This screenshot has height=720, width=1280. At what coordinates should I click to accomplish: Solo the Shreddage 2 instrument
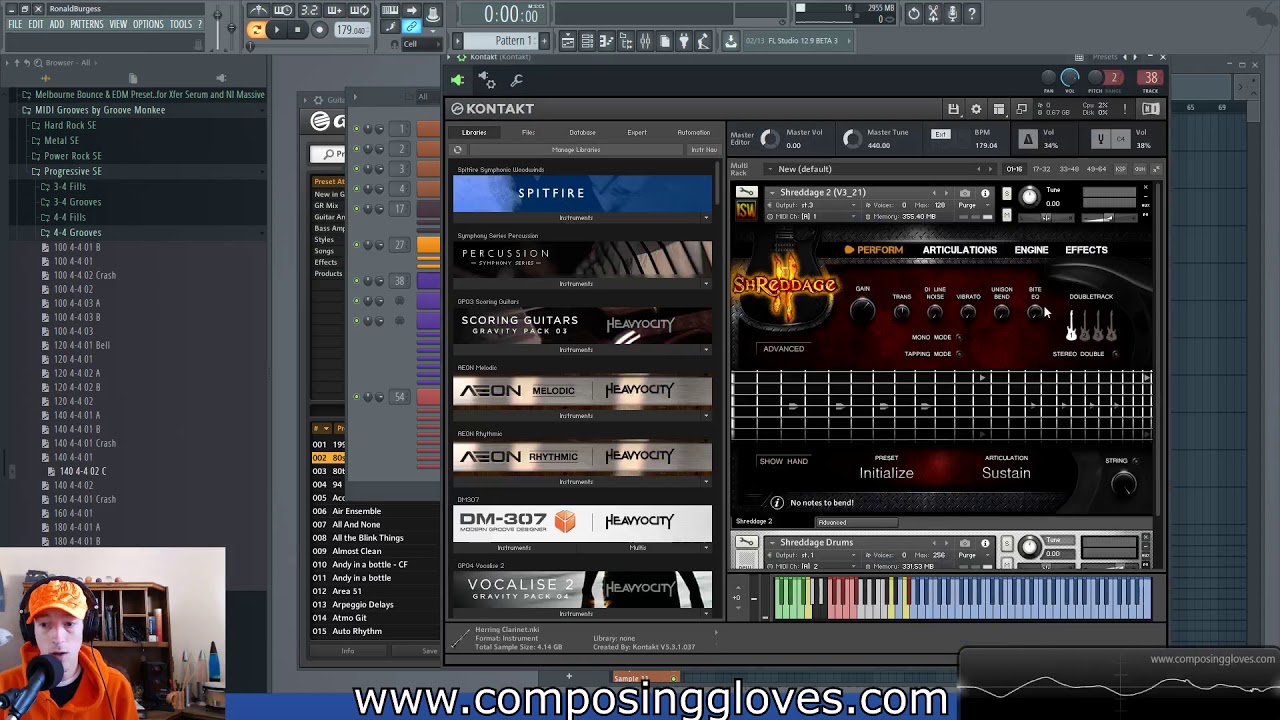click(x=1007, y=193)
